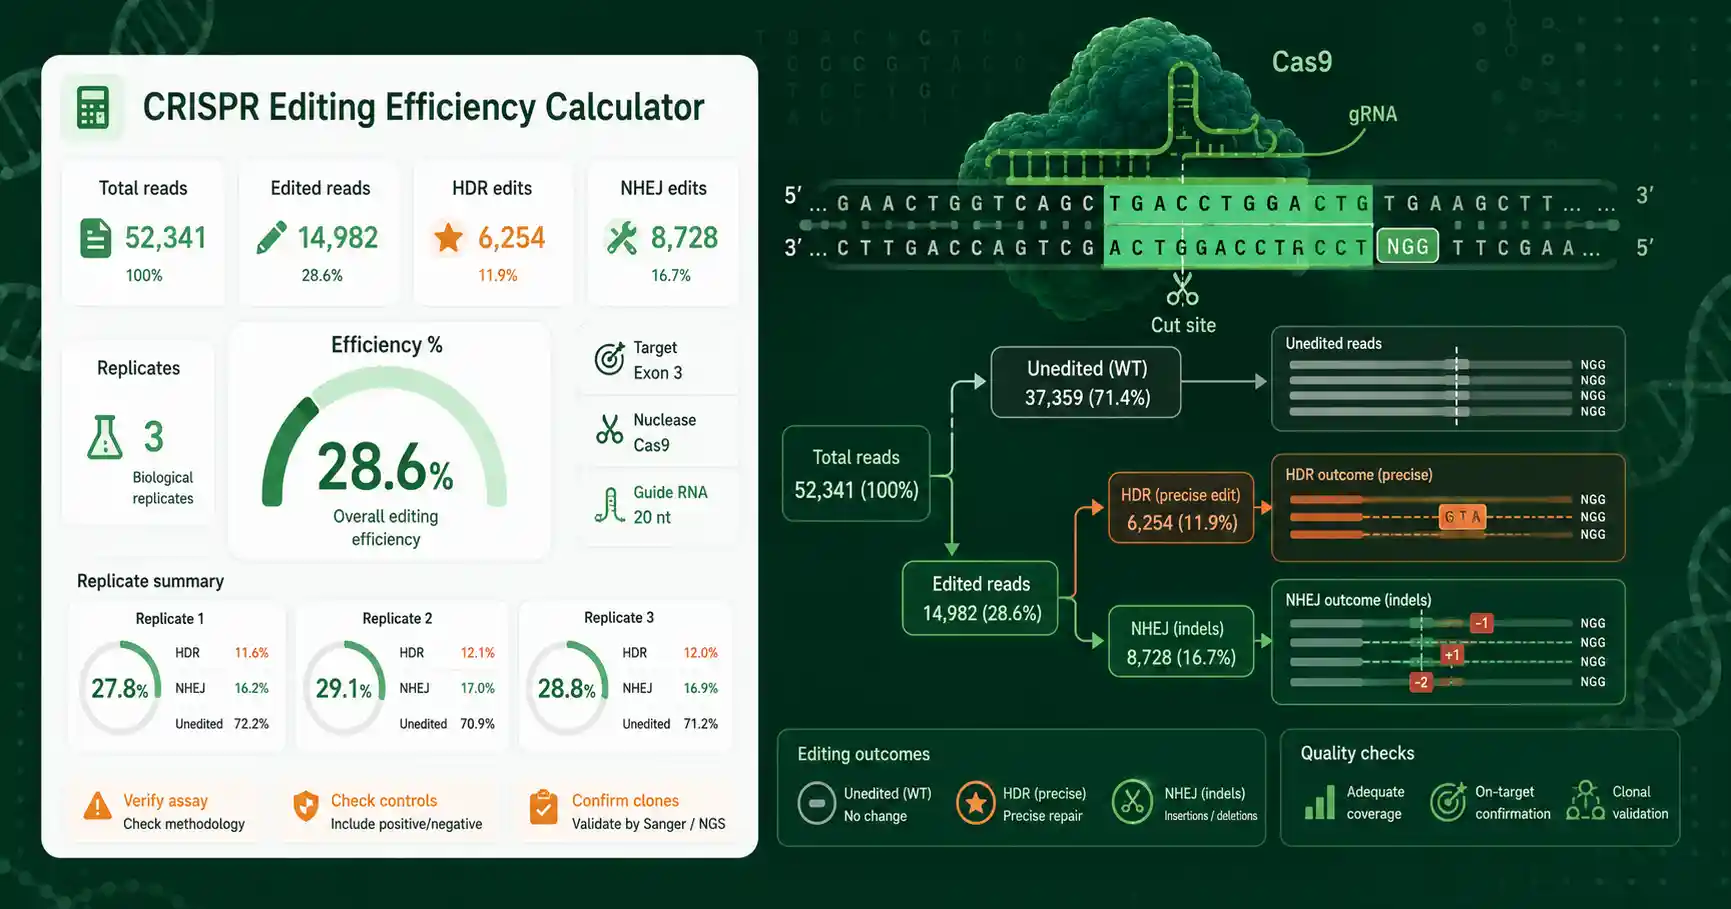The image size is (1731, 909).
Task: Click the On-target confirmation target icon
Action: (x=1448, y=801)
